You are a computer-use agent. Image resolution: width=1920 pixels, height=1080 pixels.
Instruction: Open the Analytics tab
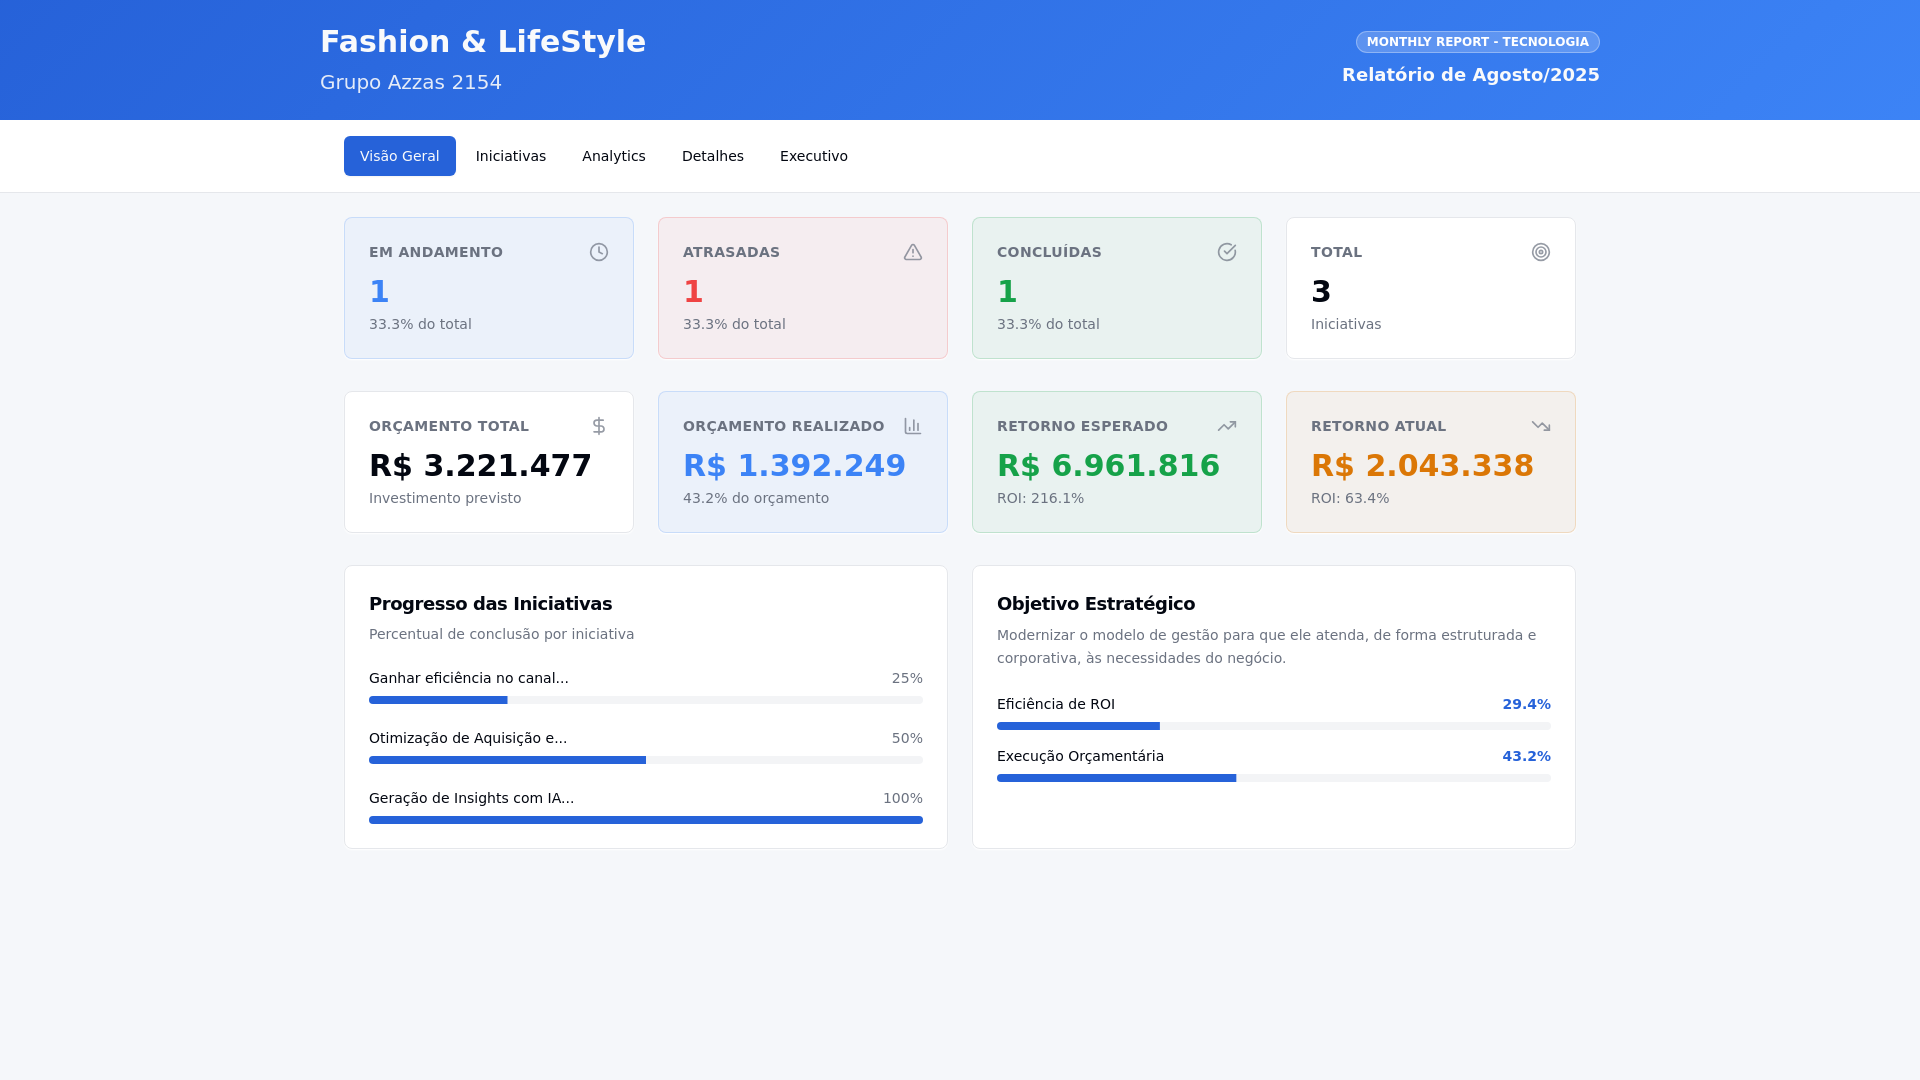pos(614,156)
